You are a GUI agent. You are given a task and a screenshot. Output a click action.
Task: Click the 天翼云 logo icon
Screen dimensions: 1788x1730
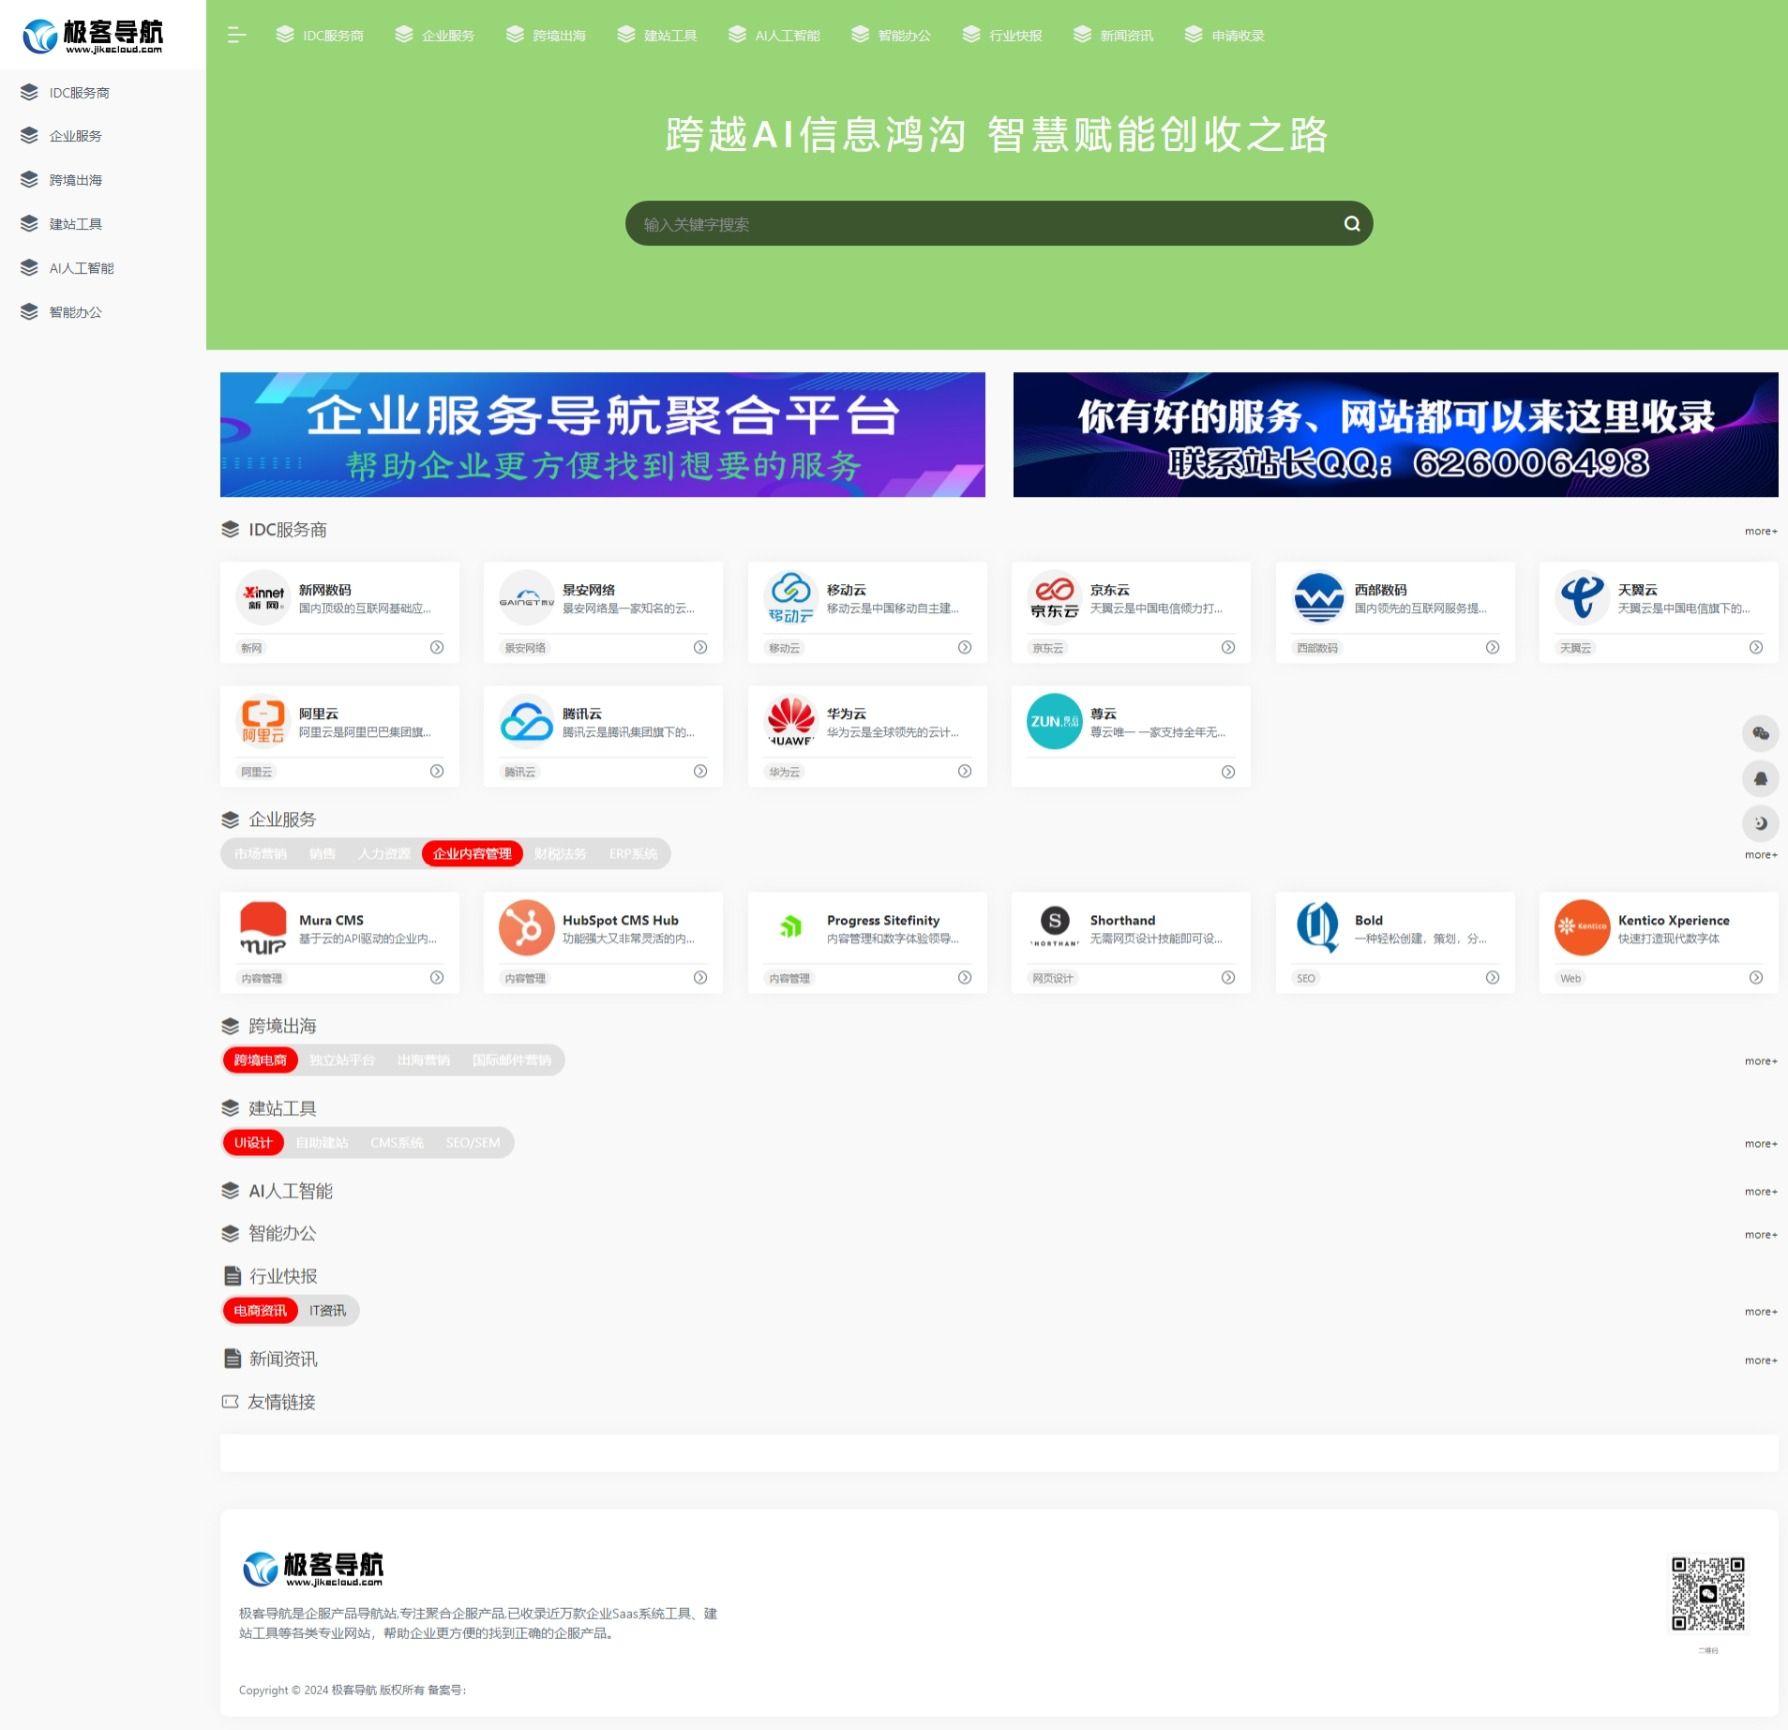(x=1583, y=597)
